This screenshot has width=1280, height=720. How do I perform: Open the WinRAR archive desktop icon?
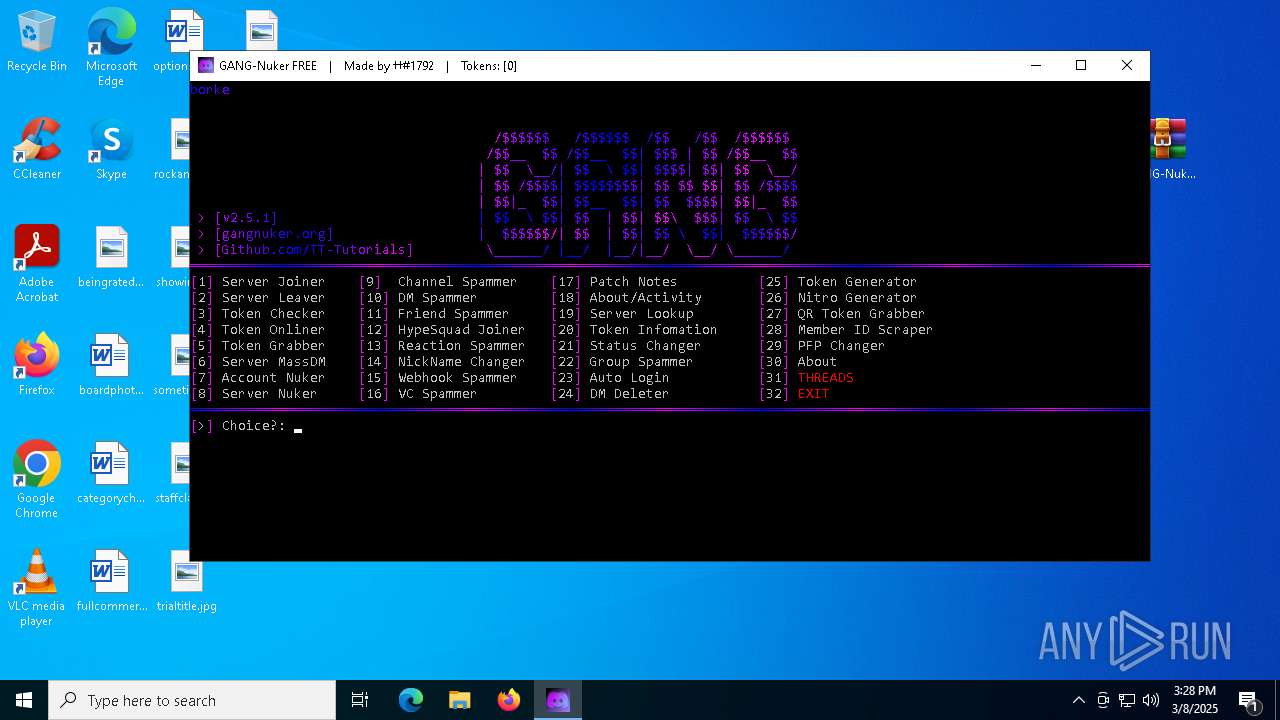tap(1169, 149)
